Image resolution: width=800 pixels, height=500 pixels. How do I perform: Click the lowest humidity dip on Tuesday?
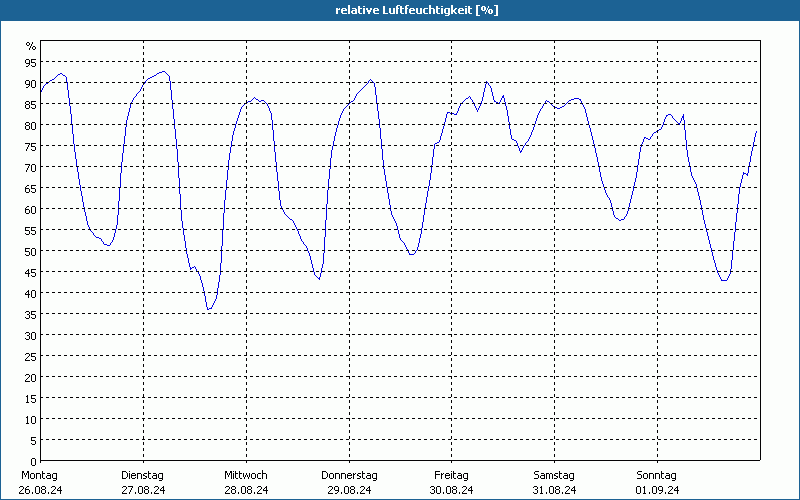(x=208, y=309)
